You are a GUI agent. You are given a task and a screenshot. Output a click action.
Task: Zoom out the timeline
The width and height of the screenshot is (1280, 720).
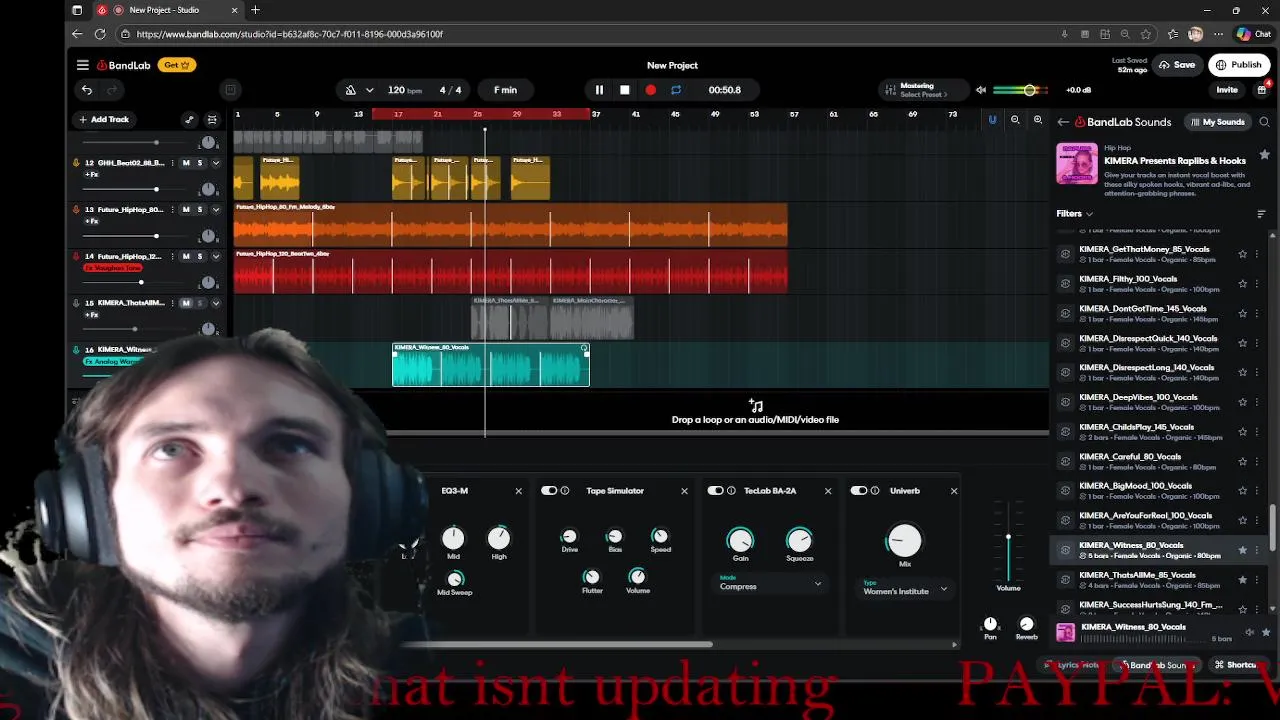1015,120
